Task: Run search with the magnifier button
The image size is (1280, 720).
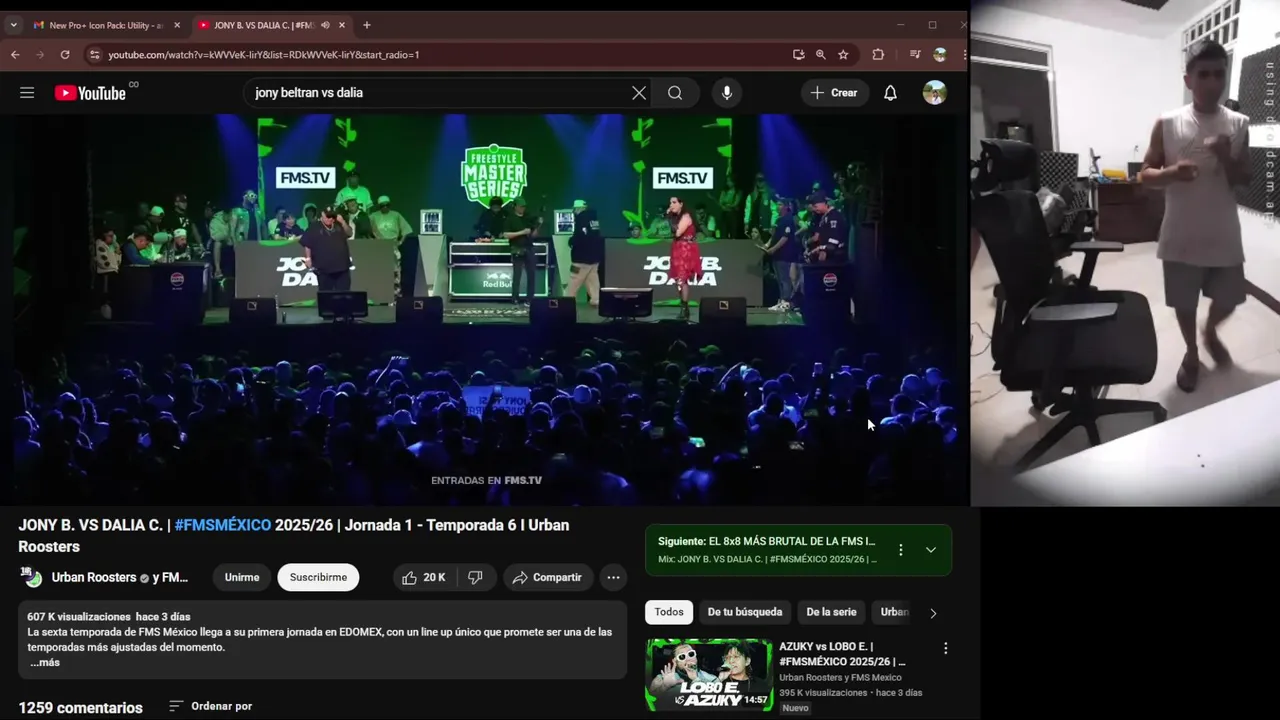Action: coord(675,93)
